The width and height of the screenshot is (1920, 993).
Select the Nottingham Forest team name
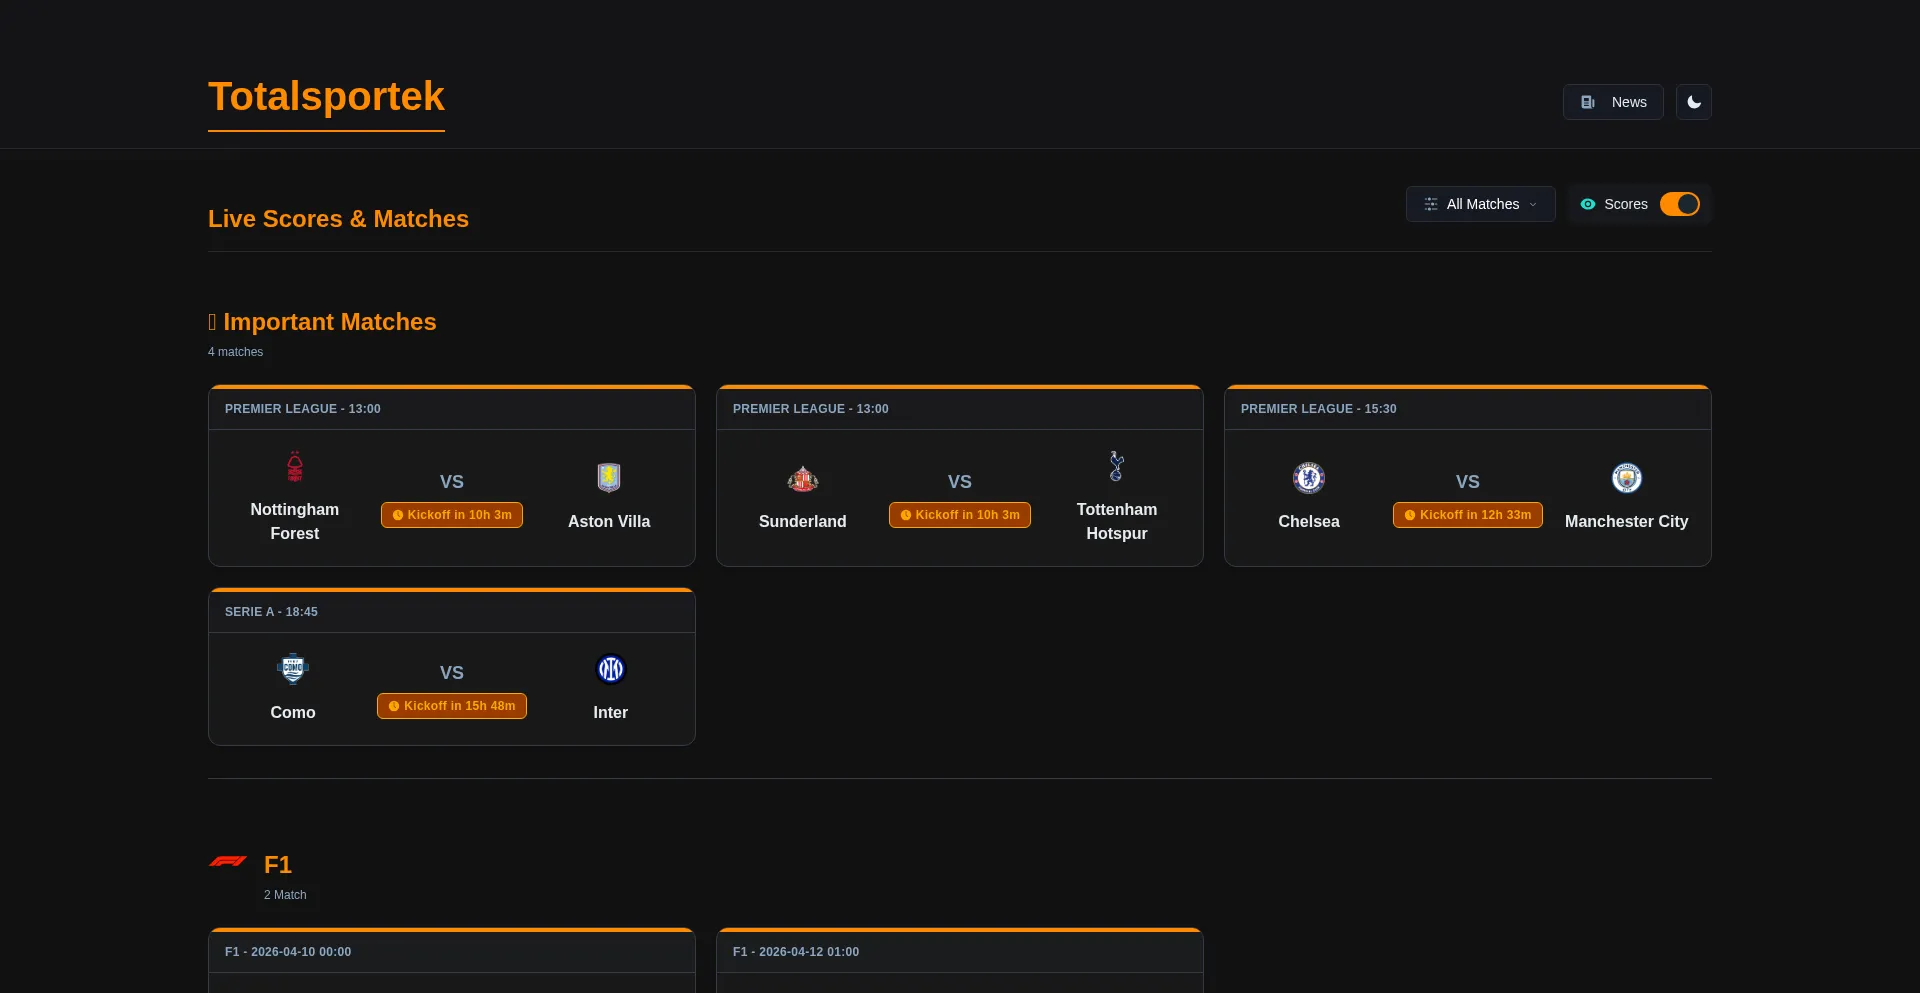[x=295, y=522]
